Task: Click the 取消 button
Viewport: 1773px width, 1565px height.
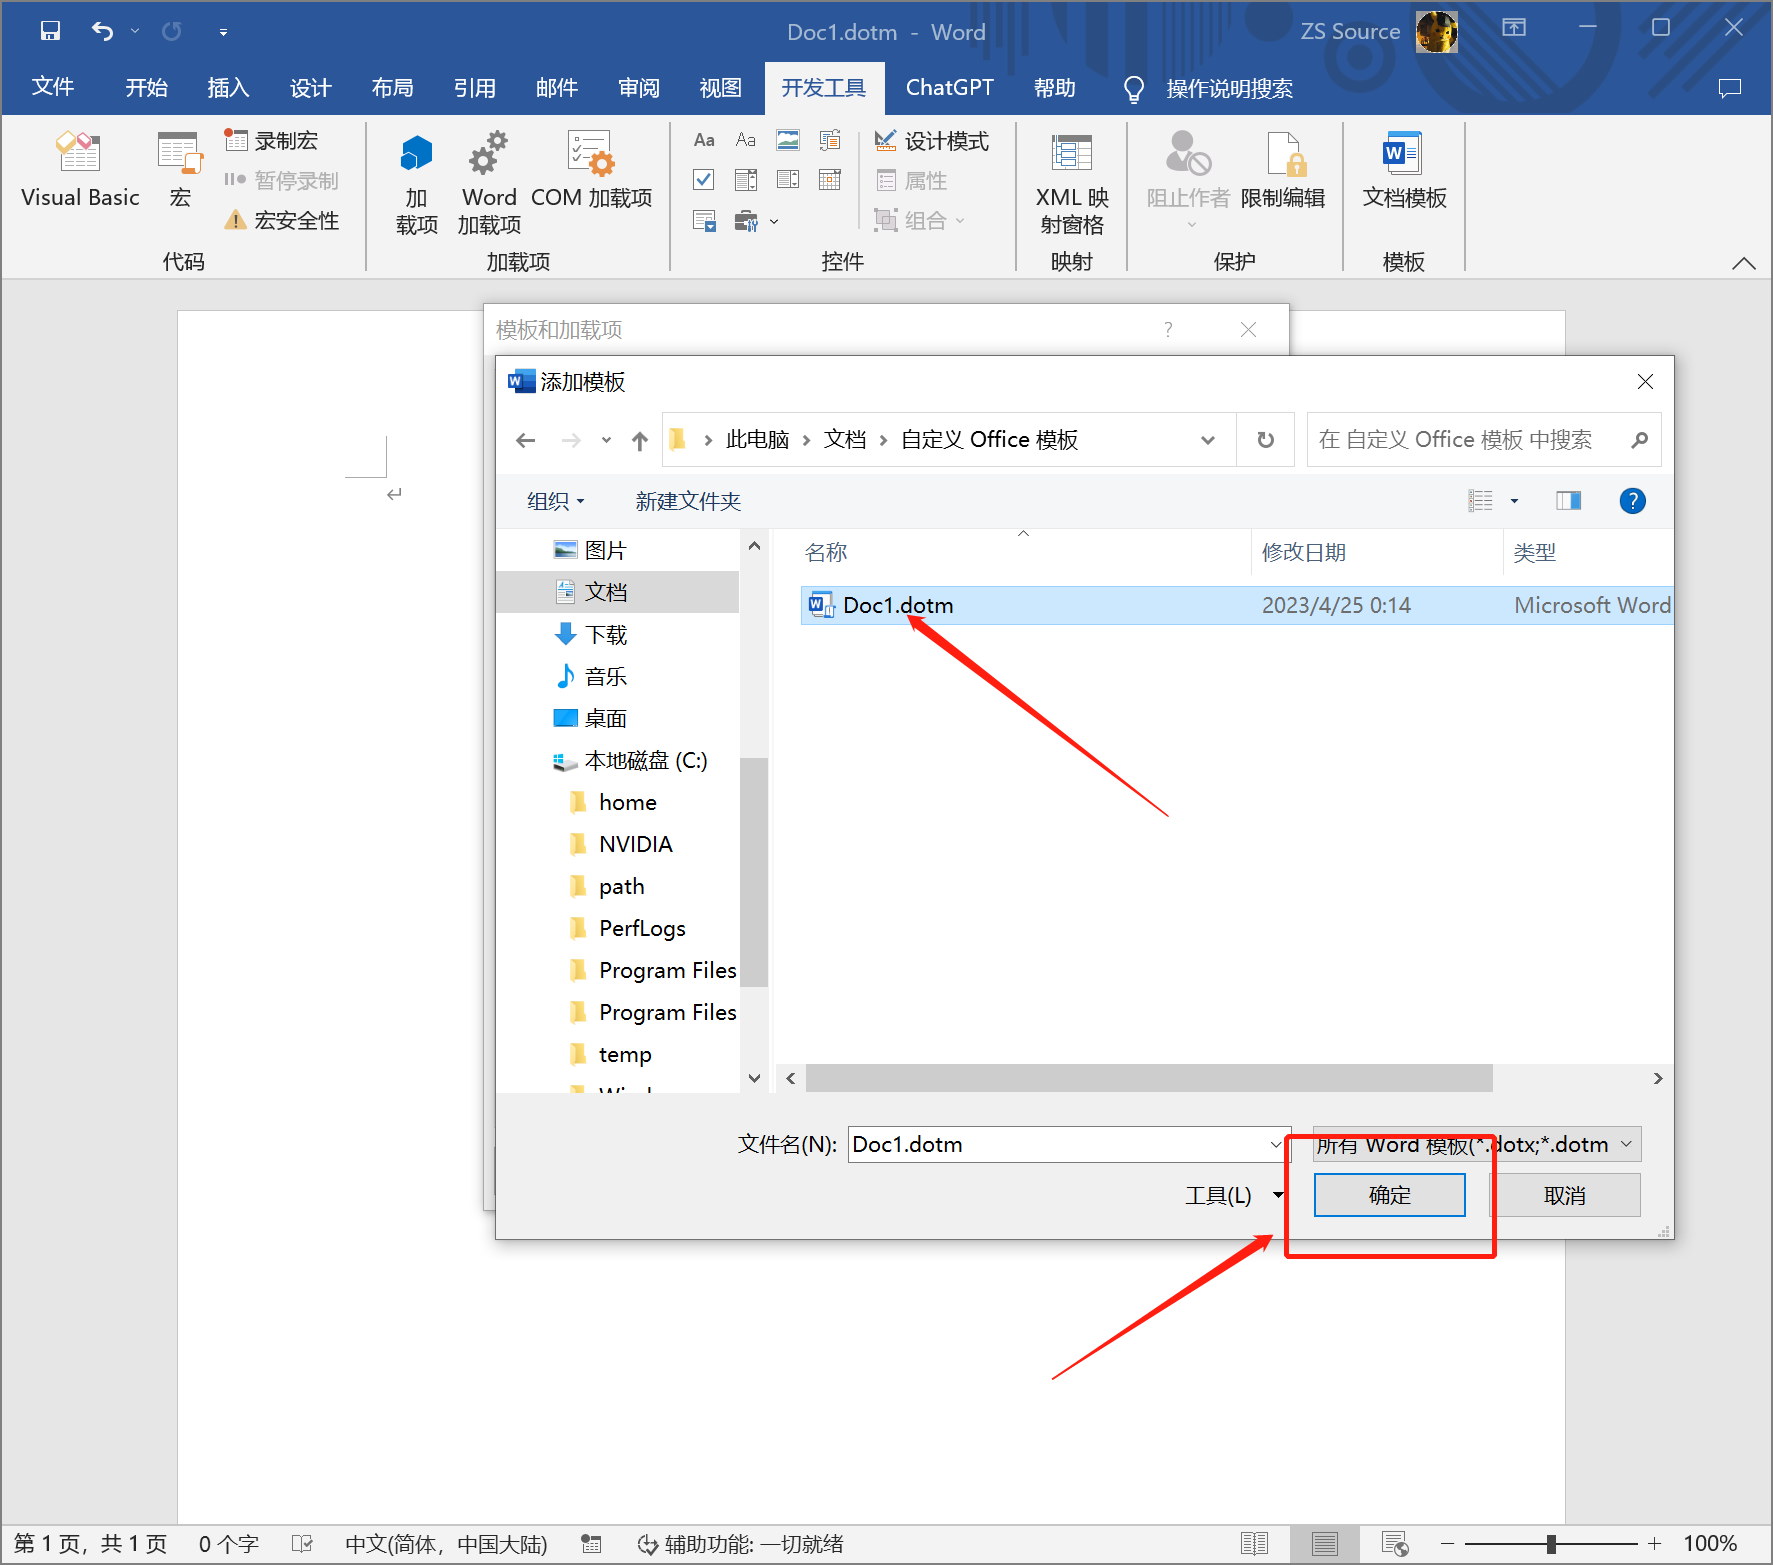Action: [x=1564, y=1196]
